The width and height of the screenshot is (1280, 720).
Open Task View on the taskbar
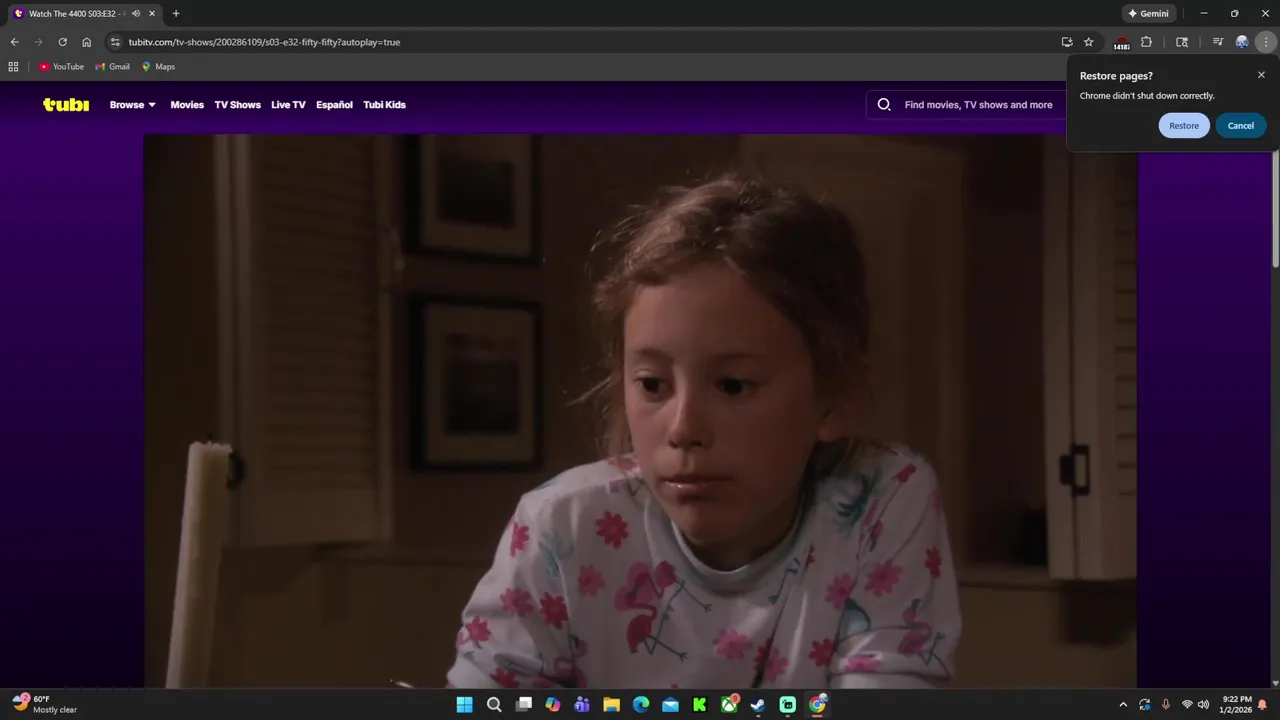[x=523, y=704]
